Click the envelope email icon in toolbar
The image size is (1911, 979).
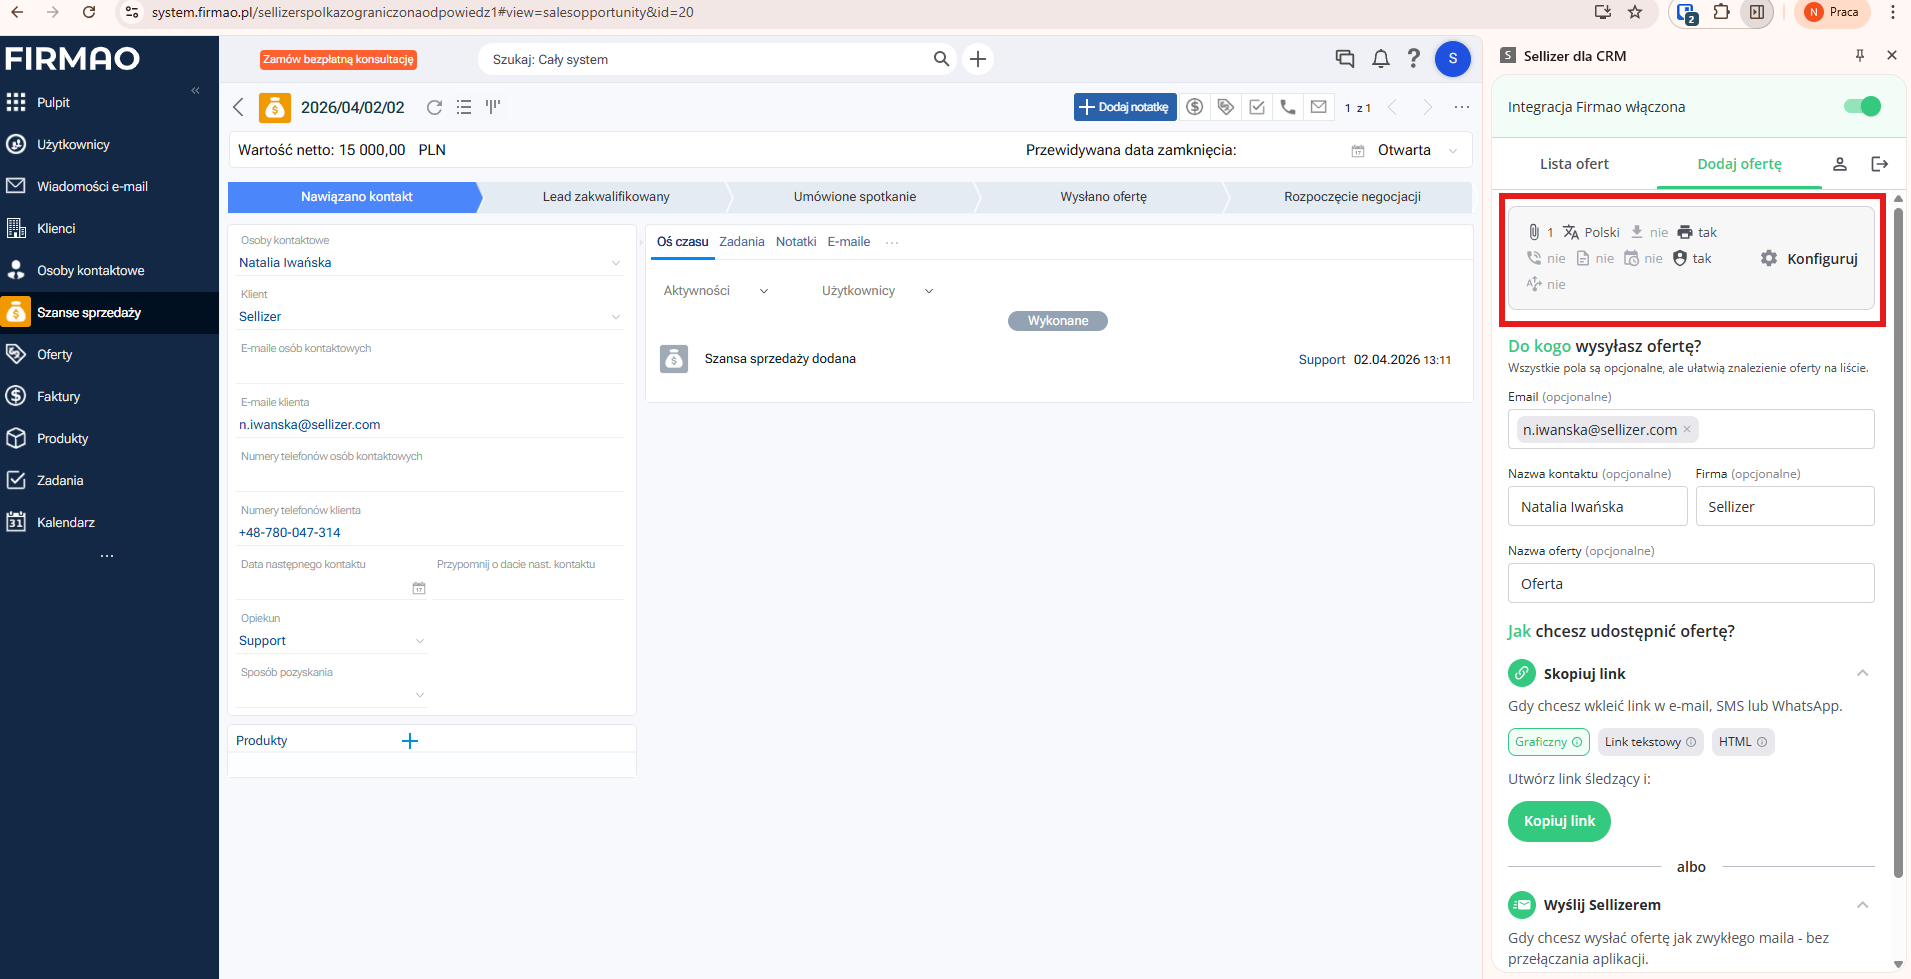tap(1319, 107)
